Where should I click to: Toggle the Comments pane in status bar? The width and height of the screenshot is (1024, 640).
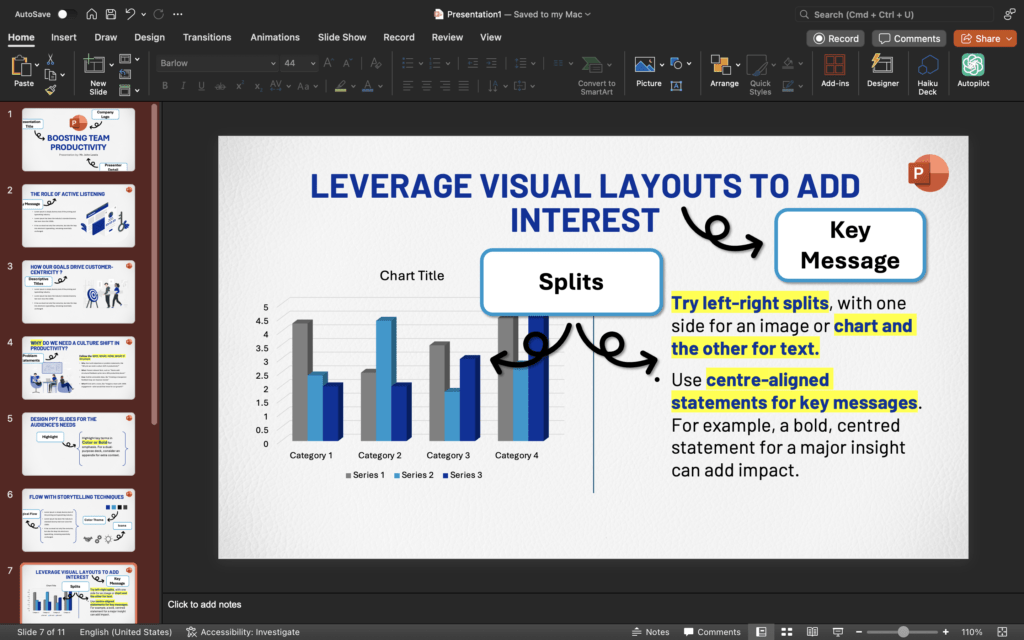711,632
